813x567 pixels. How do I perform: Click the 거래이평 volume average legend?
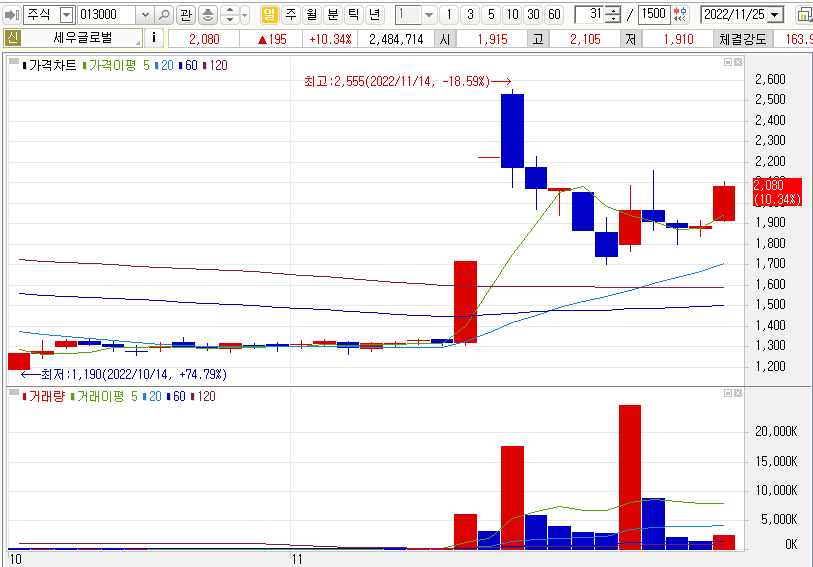(x=97, y=396)
